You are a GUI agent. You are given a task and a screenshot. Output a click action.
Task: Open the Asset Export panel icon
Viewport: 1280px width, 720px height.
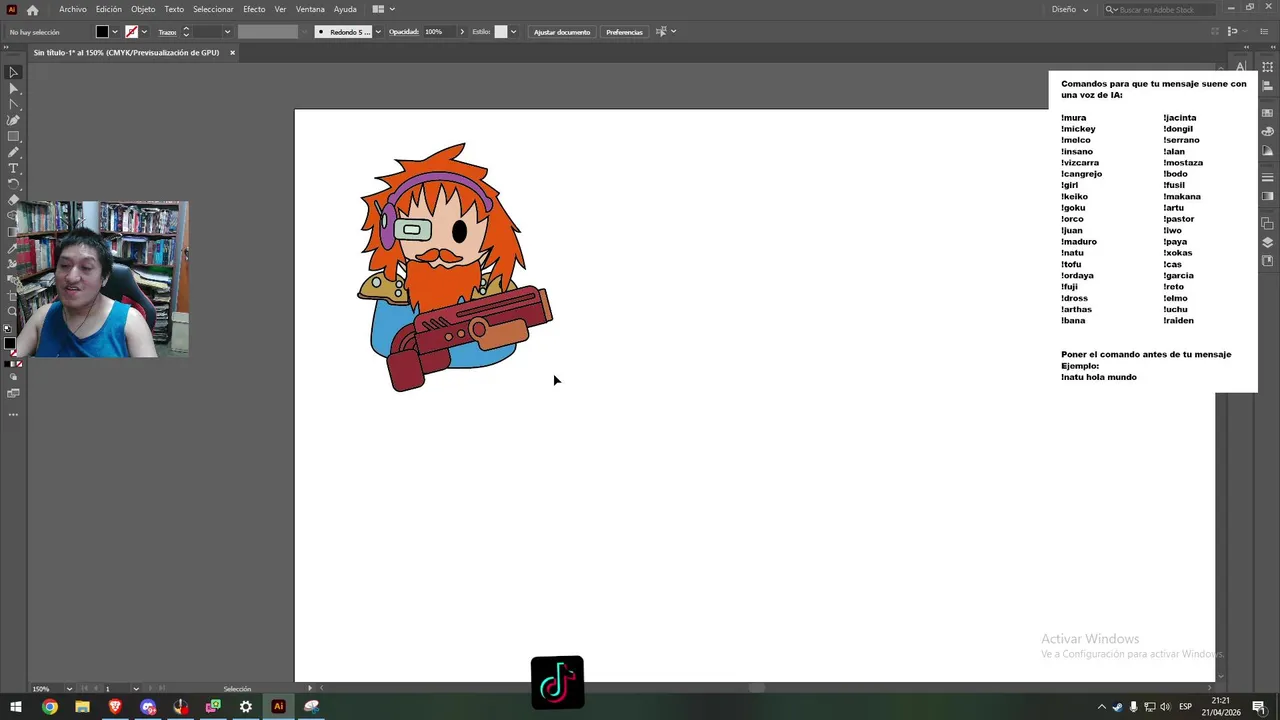pos(1267,261)
